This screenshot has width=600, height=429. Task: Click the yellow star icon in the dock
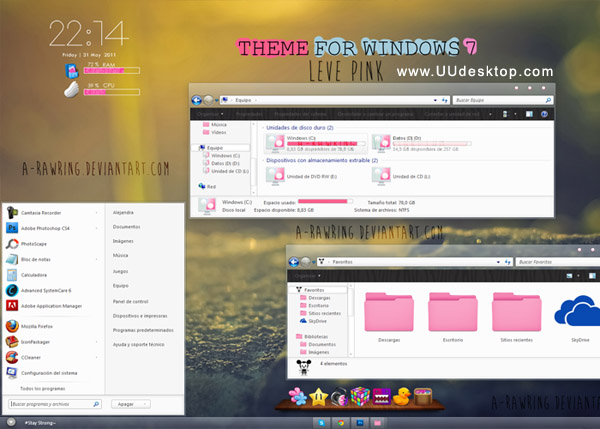coord(320,395)
